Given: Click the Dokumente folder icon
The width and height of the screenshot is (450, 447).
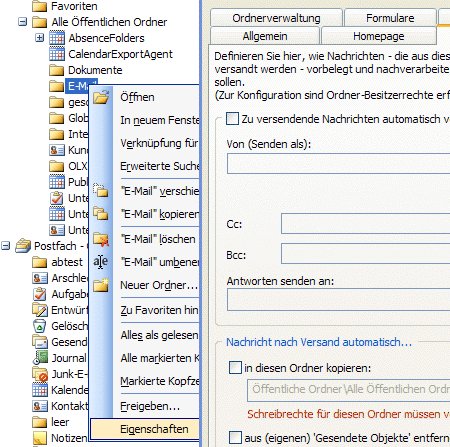Looking at the screenshot, I should [56, 70].
